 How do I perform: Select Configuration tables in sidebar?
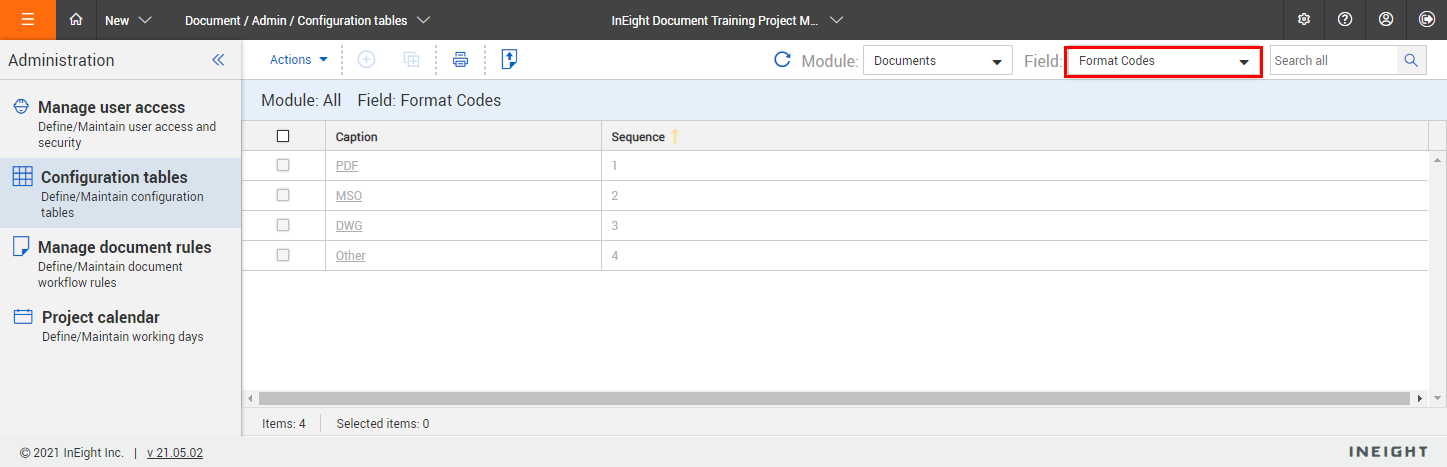120,193
